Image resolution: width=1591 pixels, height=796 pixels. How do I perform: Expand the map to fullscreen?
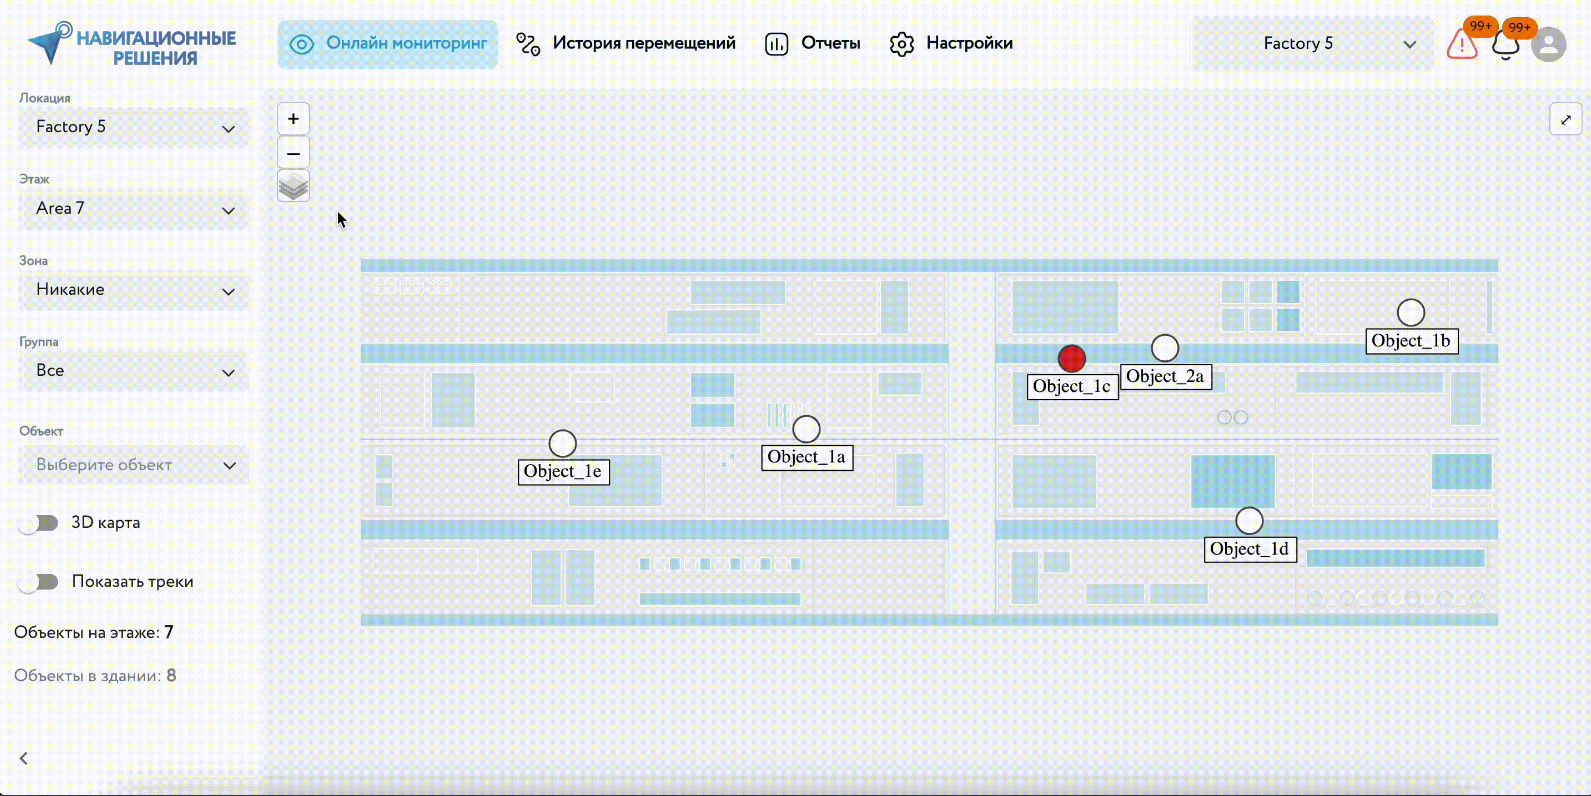[1566, 120]
